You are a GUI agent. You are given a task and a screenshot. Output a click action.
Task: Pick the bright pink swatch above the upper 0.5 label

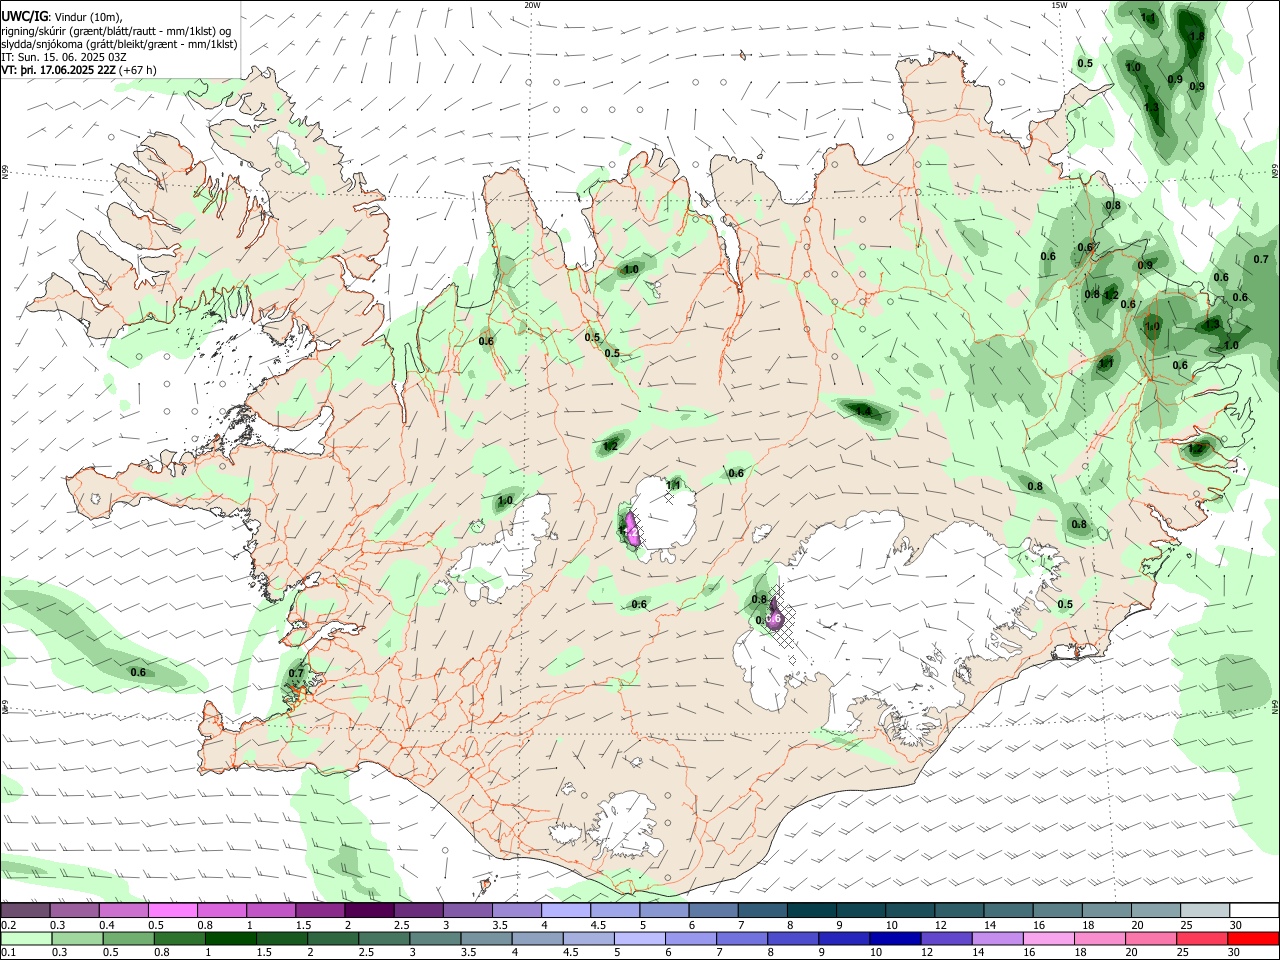[173, 911]
